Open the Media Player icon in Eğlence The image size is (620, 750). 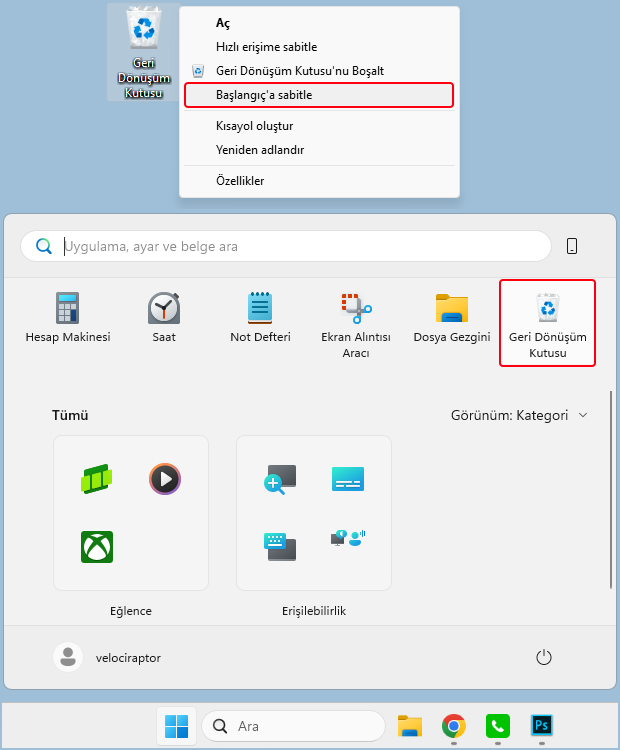[165, 479]
